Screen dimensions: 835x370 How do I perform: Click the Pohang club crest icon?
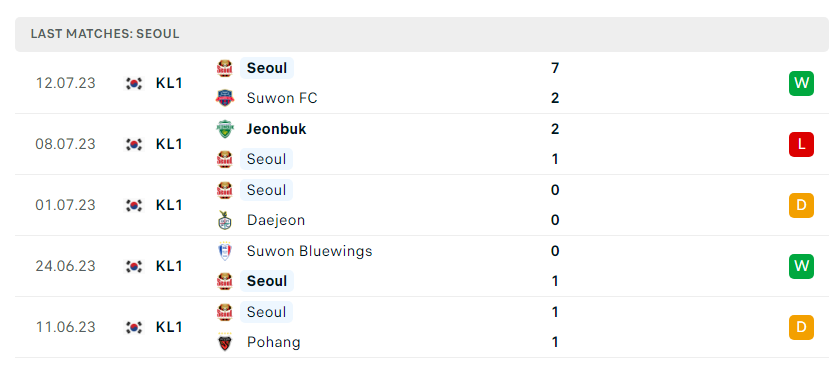(x=225, y=342)
